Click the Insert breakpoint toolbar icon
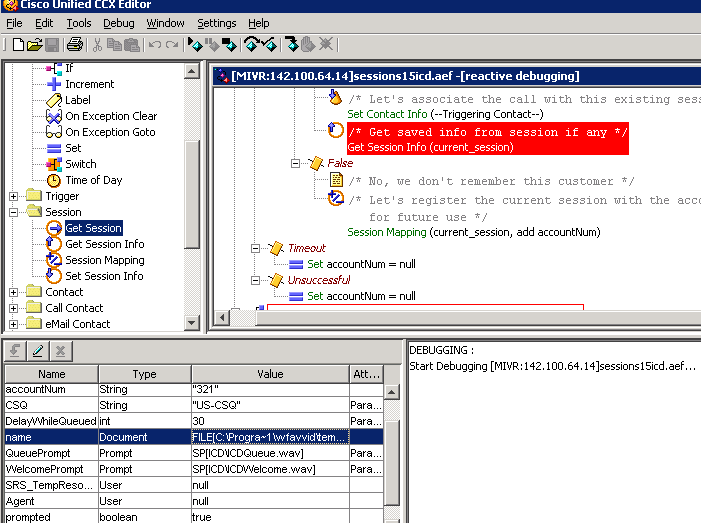 click(x=291, y=44)
